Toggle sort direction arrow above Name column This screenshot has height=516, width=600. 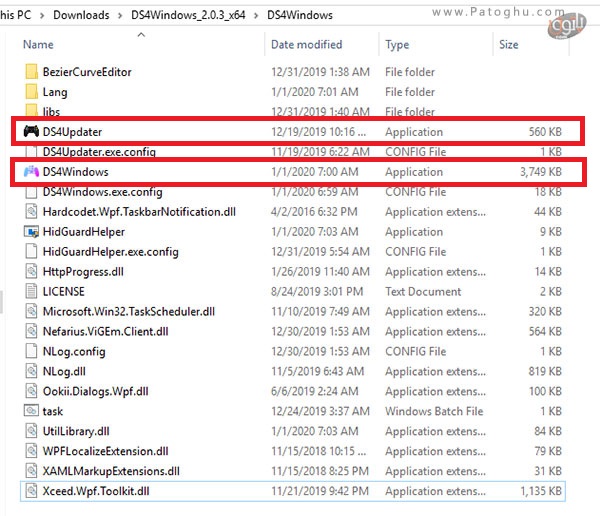coord(141,34)
